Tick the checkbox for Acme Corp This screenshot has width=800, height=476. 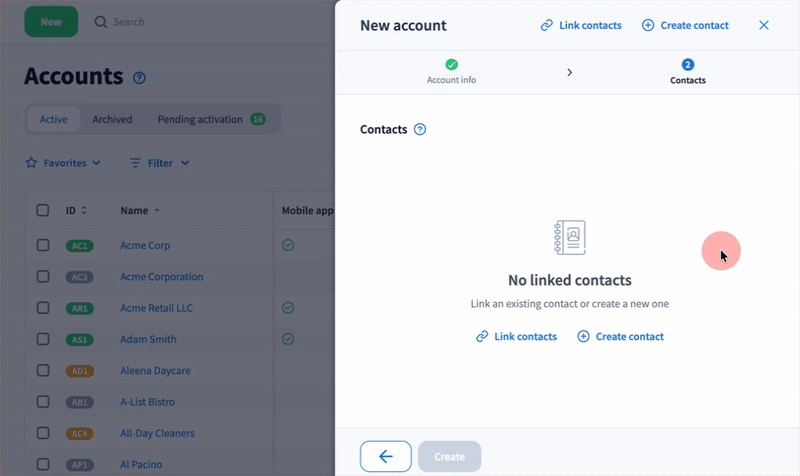[43, 245]
